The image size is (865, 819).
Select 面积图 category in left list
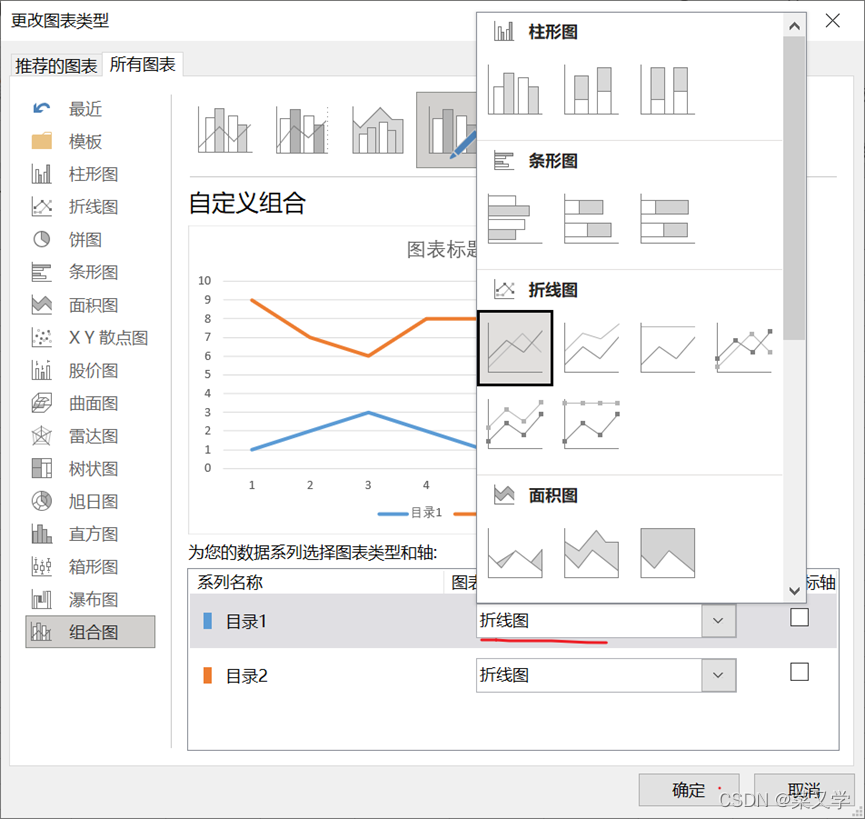90,305
